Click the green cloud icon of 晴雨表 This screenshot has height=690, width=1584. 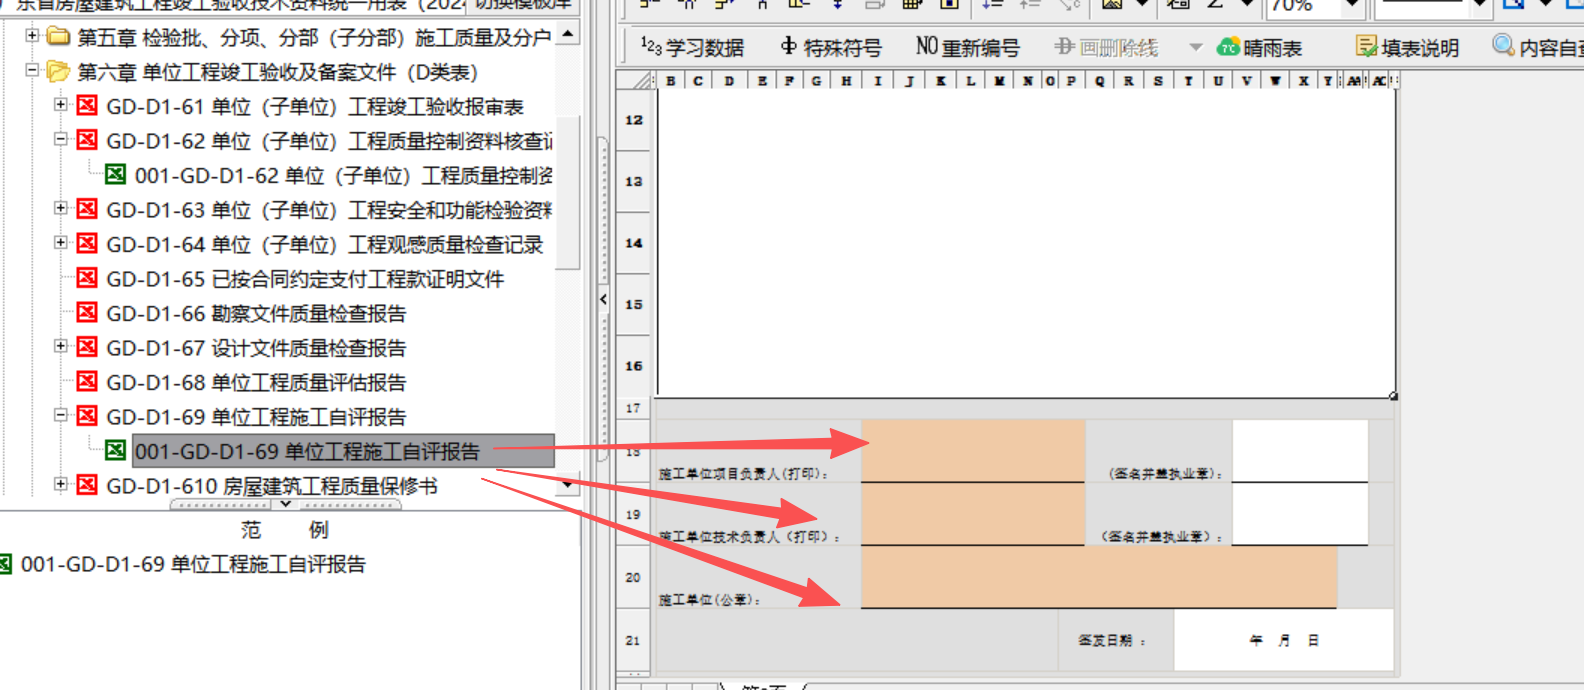[x=1228, y=47]
